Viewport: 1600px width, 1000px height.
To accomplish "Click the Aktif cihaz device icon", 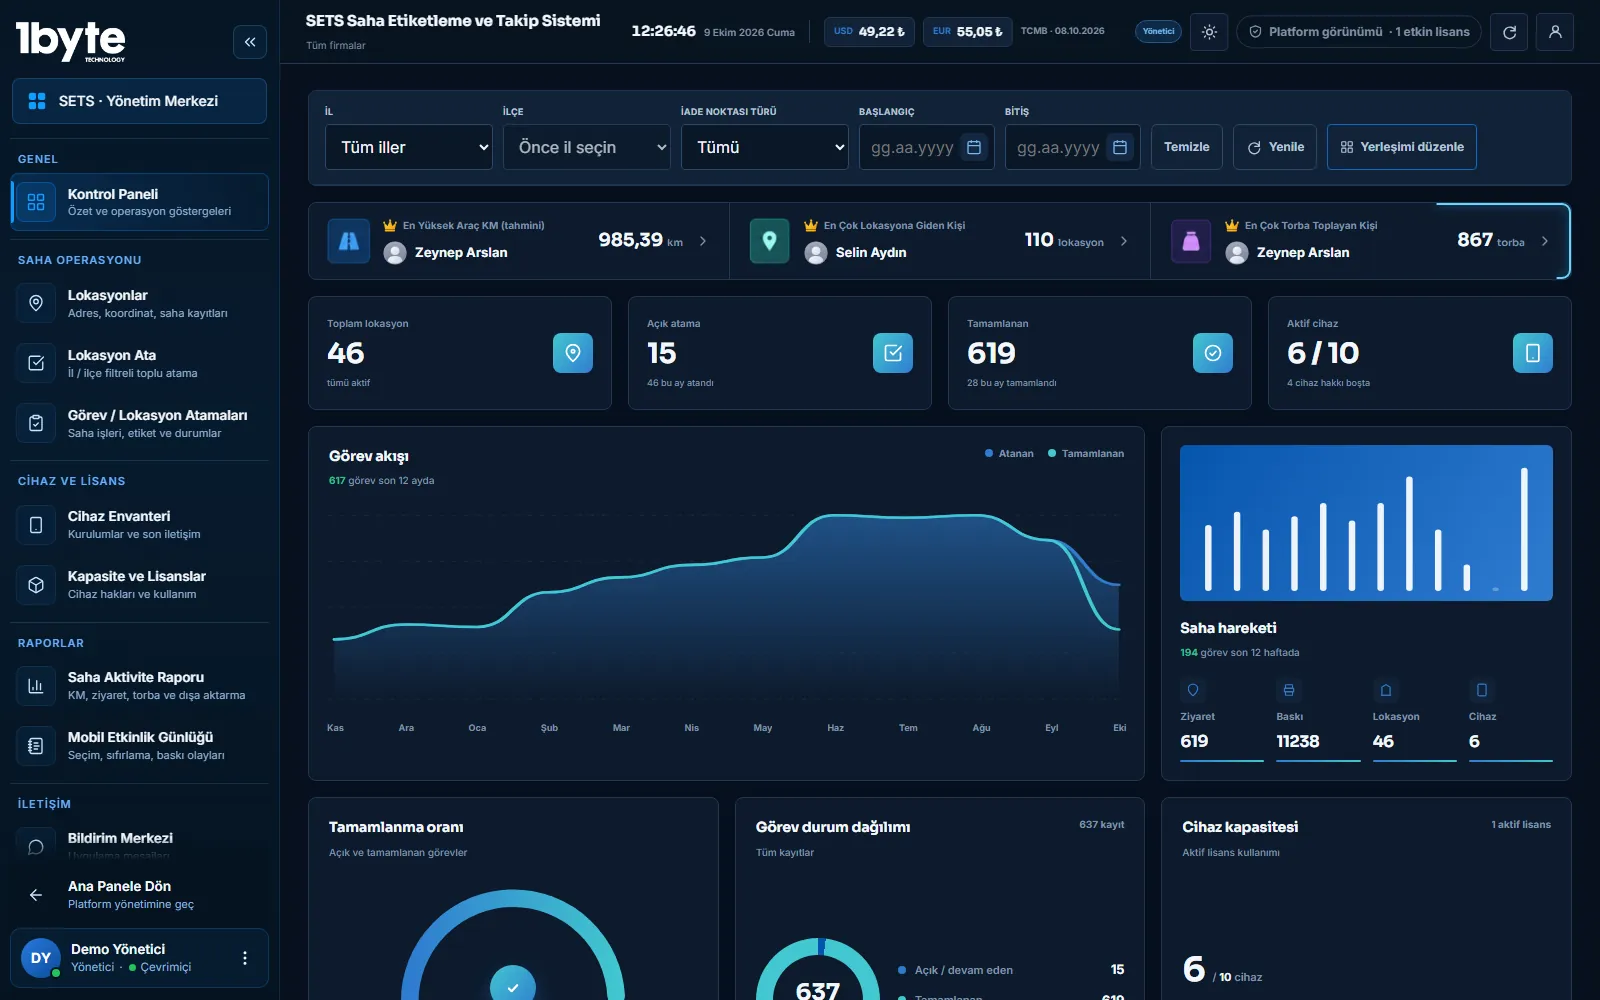I will 1533,353.
